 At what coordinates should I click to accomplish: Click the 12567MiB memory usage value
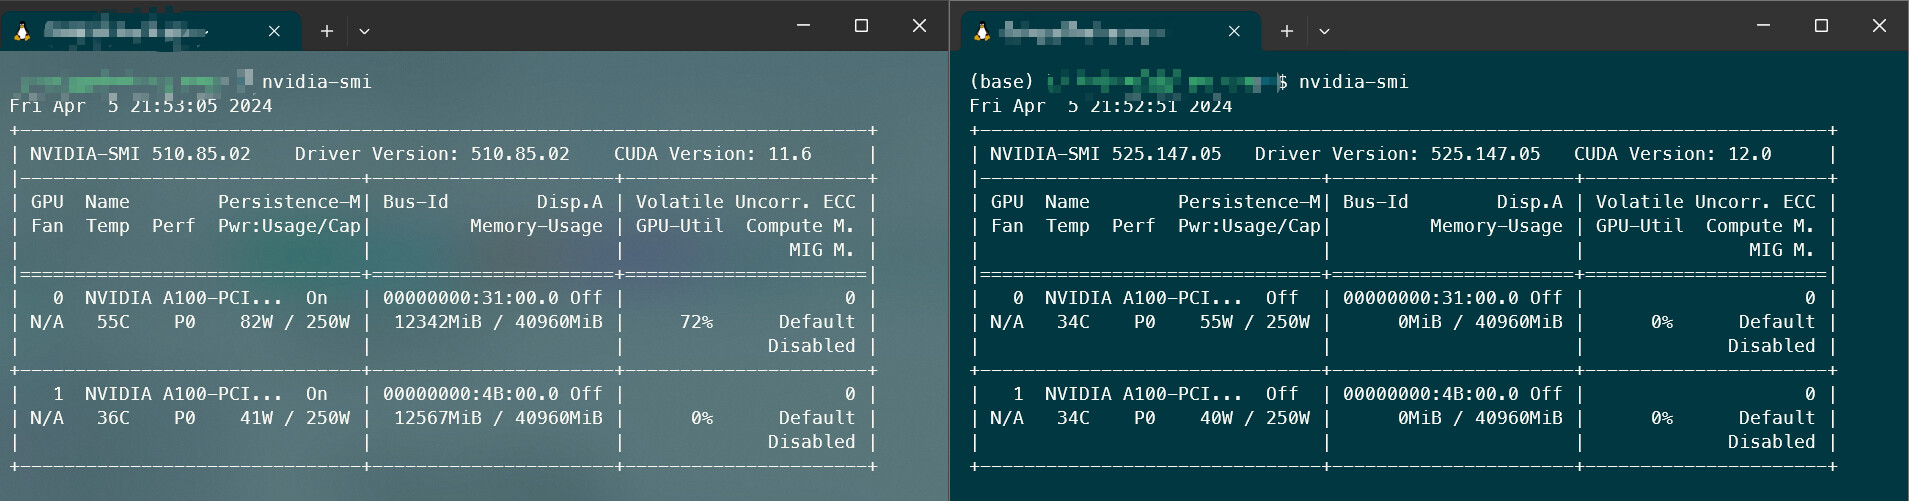coord(437,418)
